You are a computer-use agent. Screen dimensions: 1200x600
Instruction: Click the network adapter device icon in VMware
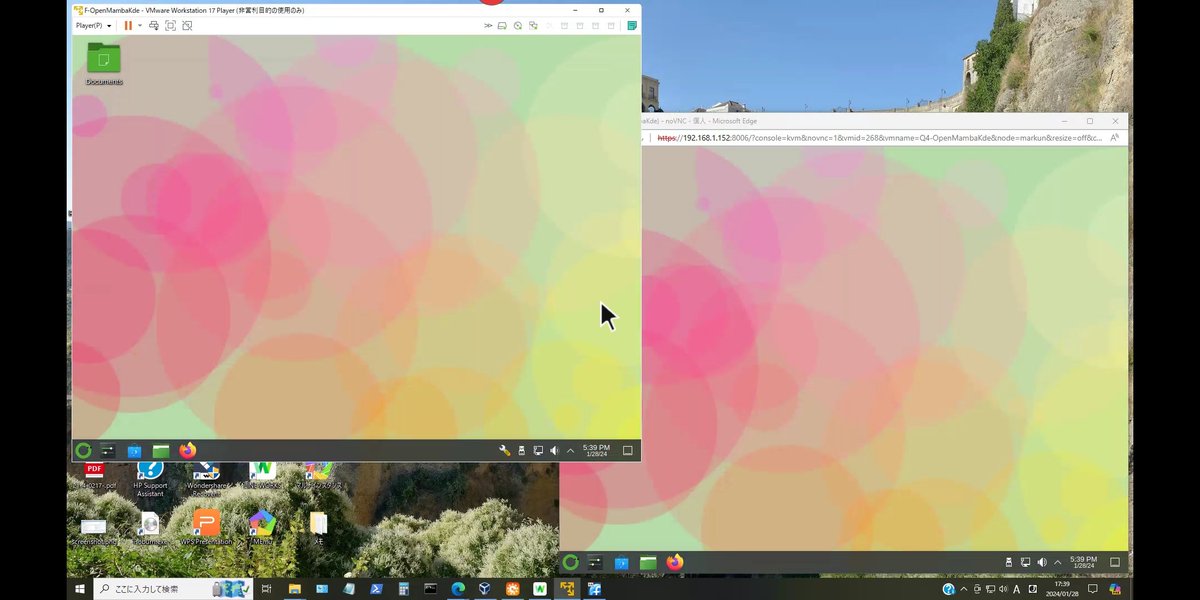[x=534, y=25]
